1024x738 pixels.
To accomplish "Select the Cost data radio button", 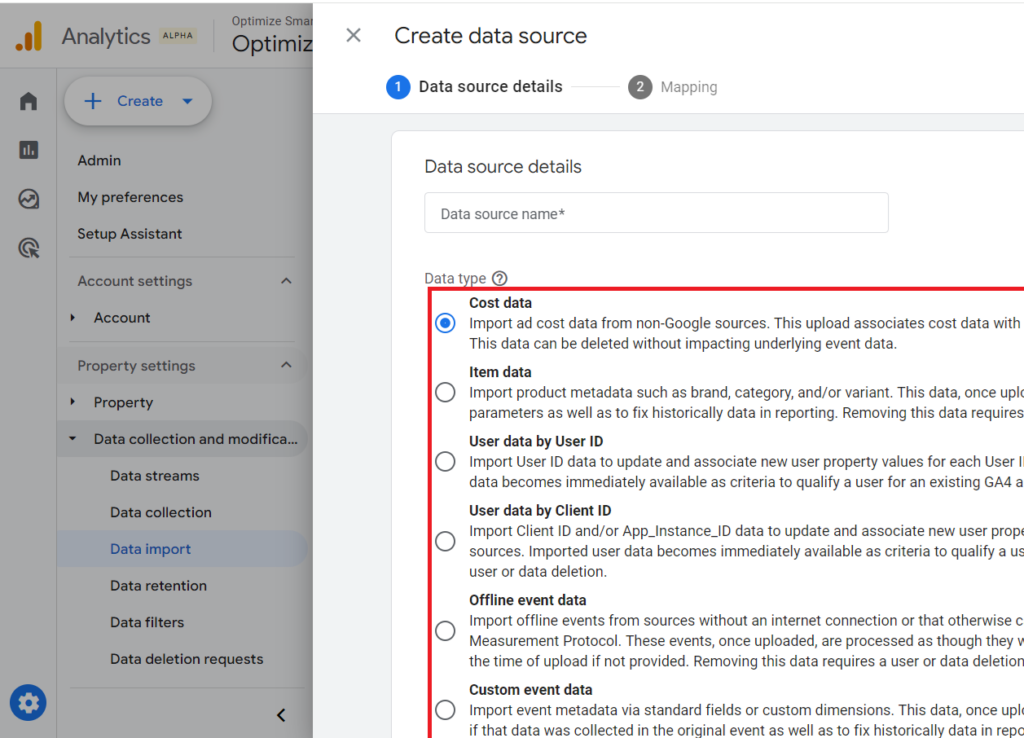I will [445, 323].
